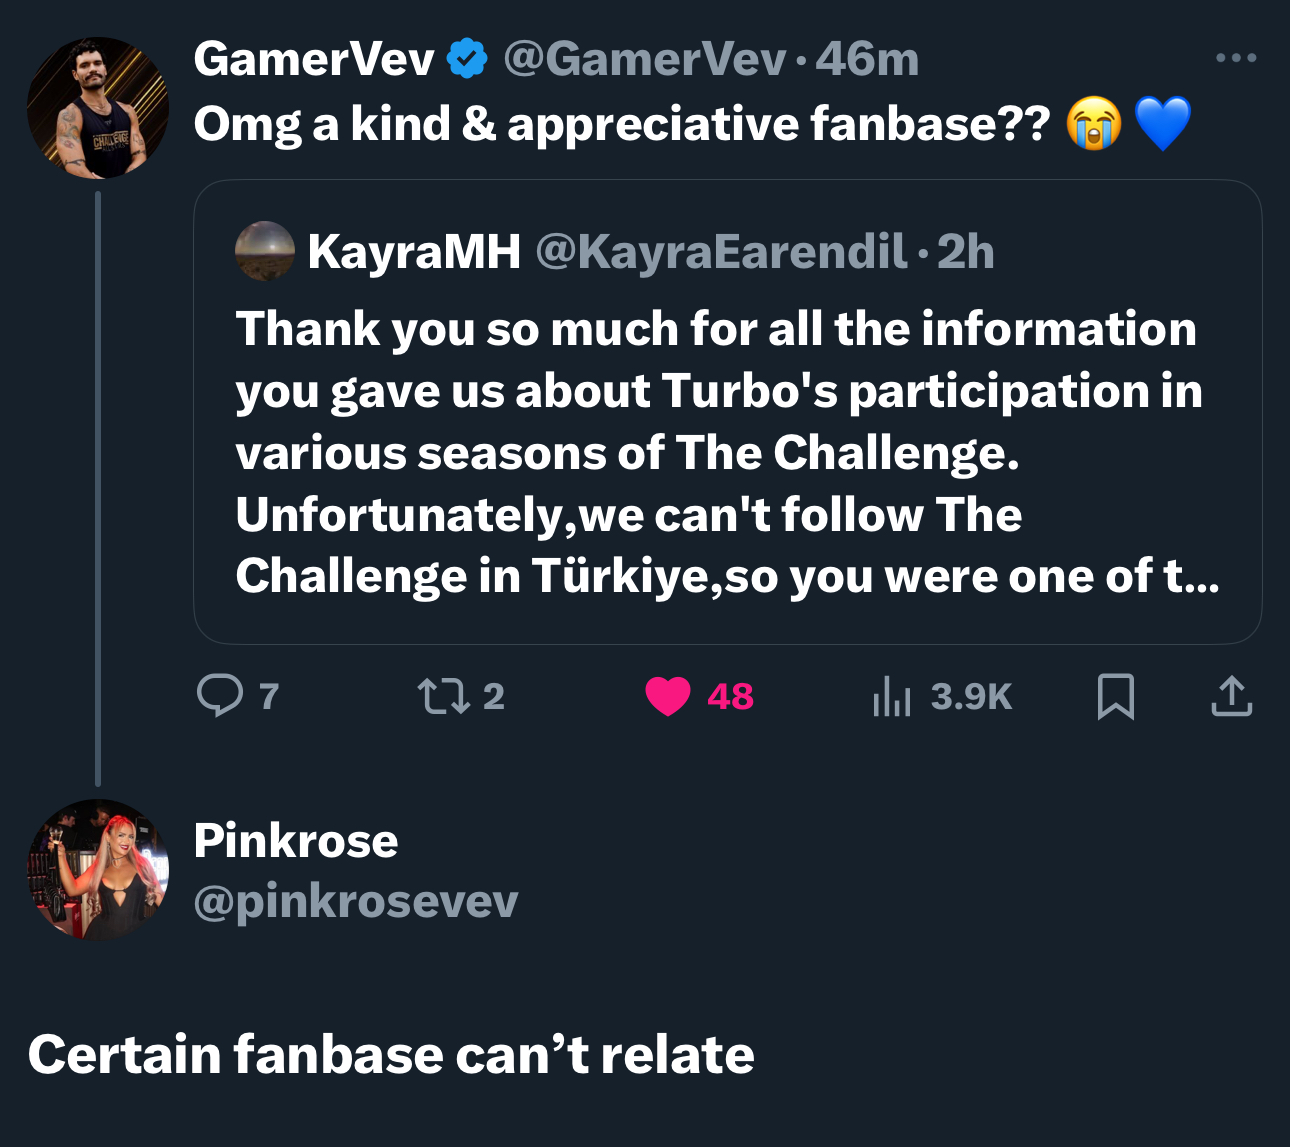Click GamerVev's blue verified badge

466,59
